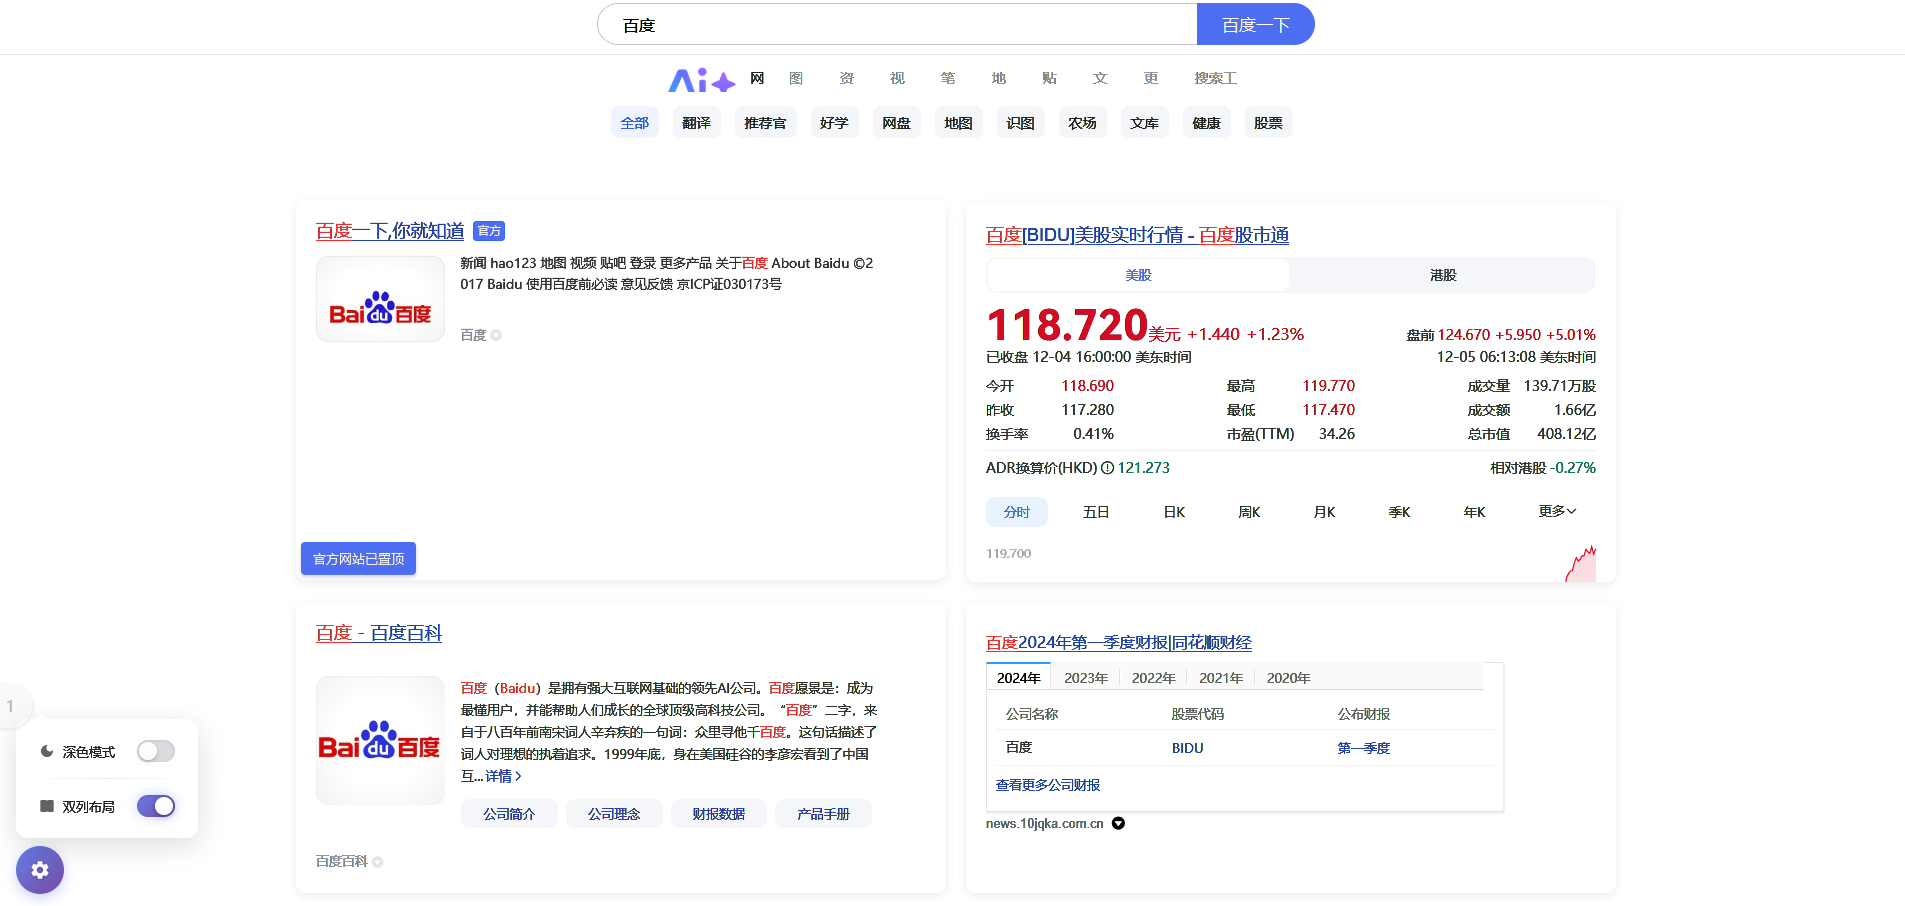Open the Baidu logo thumbnail in 百度百科 result

pyautogui.click(x=380, y=740)
